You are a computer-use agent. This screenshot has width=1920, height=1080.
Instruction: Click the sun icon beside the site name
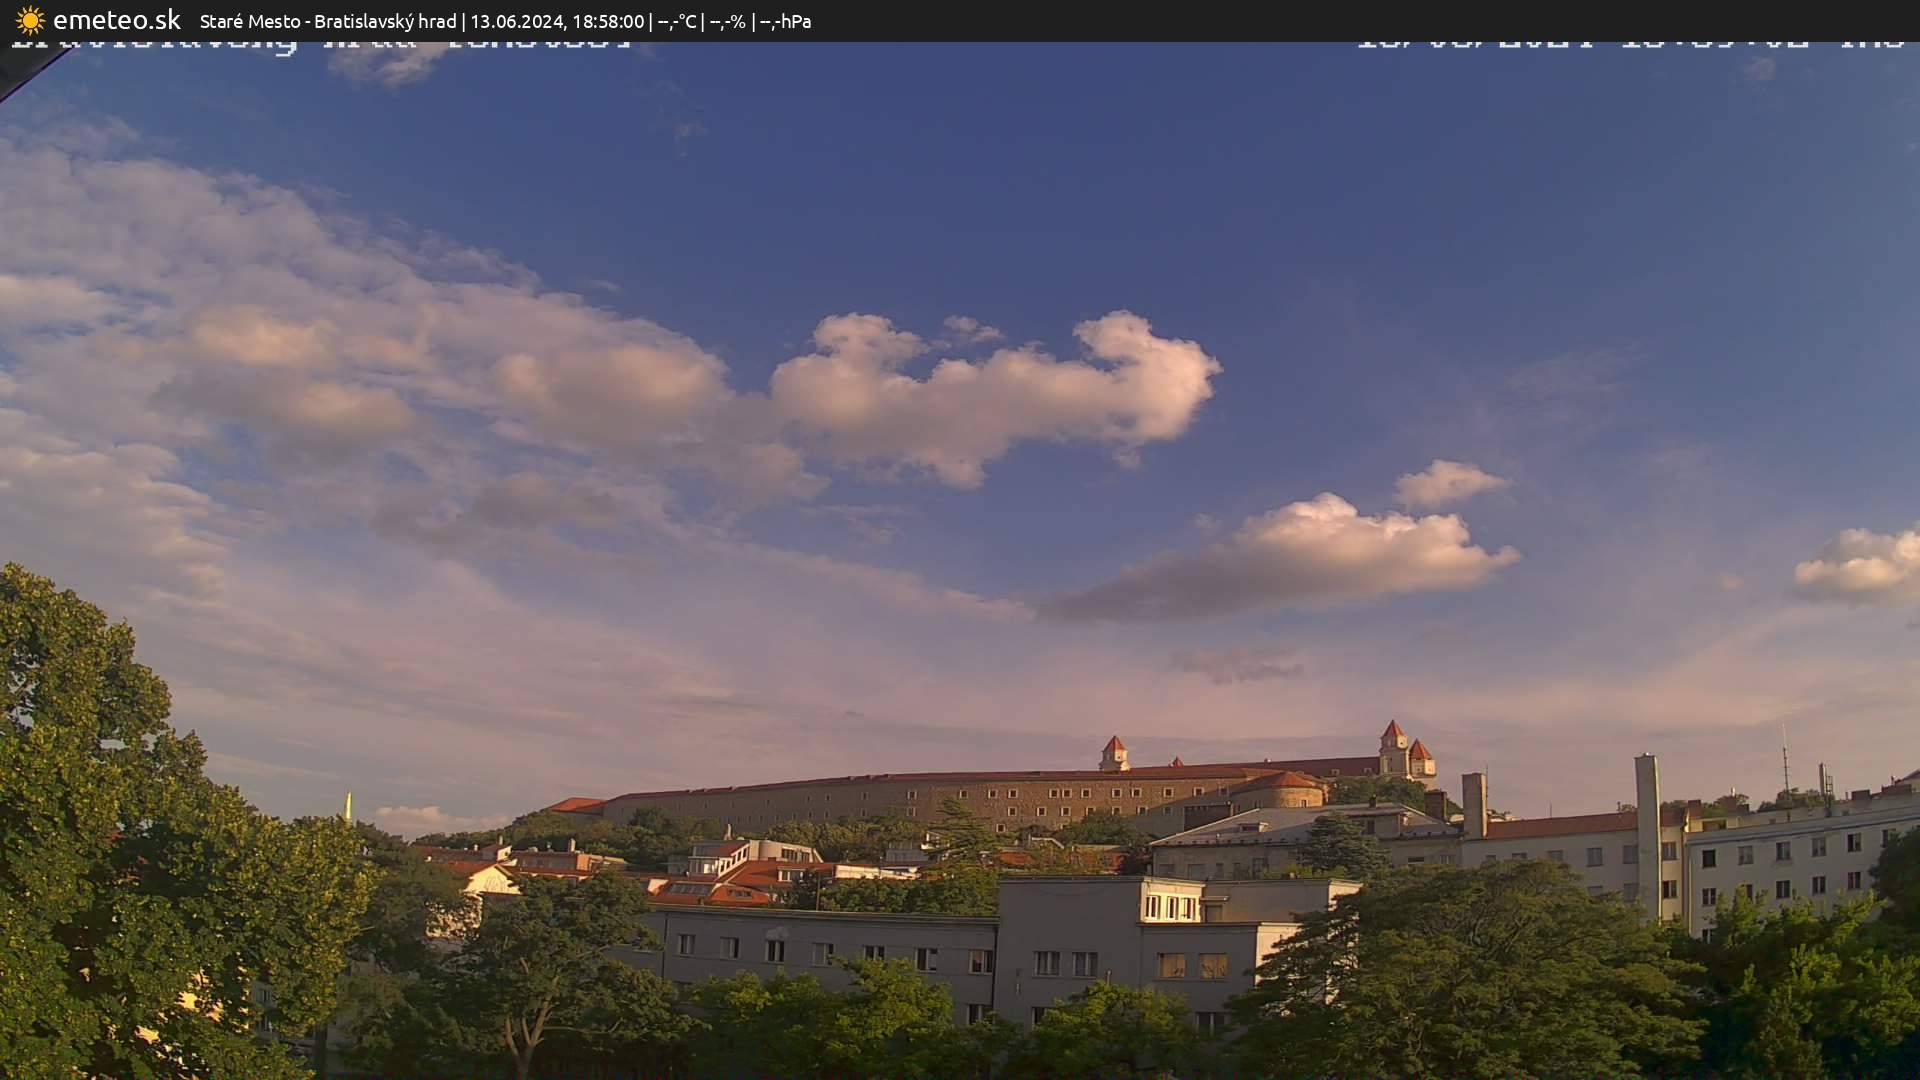point(31,20)
